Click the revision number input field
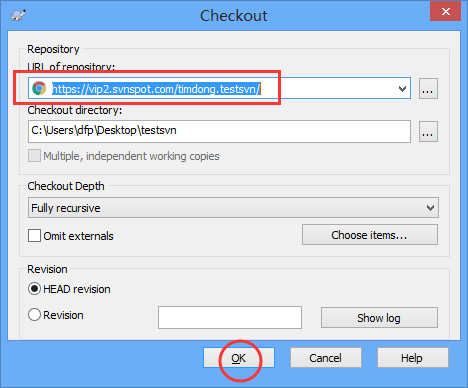Viewport: 468px width, 388px height. (x=230, y=317)
